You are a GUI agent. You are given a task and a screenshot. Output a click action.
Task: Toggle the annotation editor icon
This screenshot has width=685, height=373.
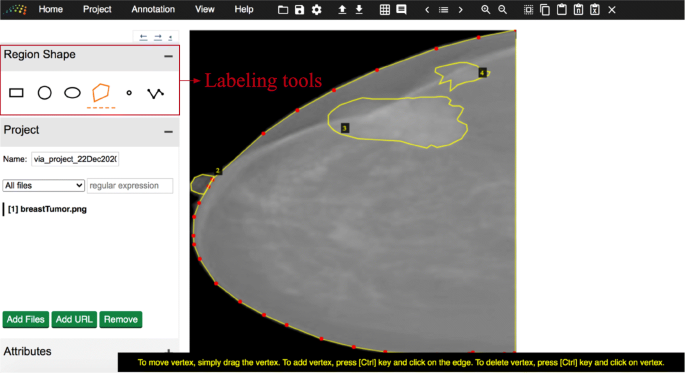click(x=401, y=10)
